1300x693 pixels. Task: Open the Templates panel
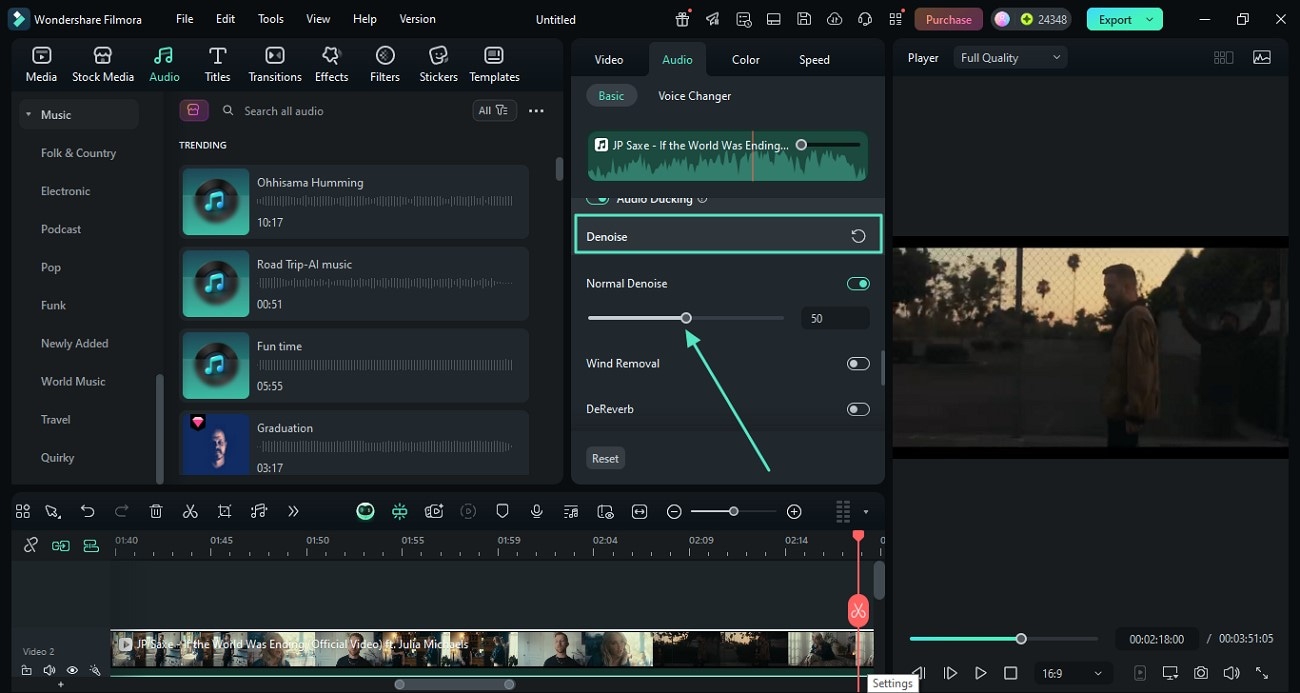pyautogui.click(x=494, y=64)
